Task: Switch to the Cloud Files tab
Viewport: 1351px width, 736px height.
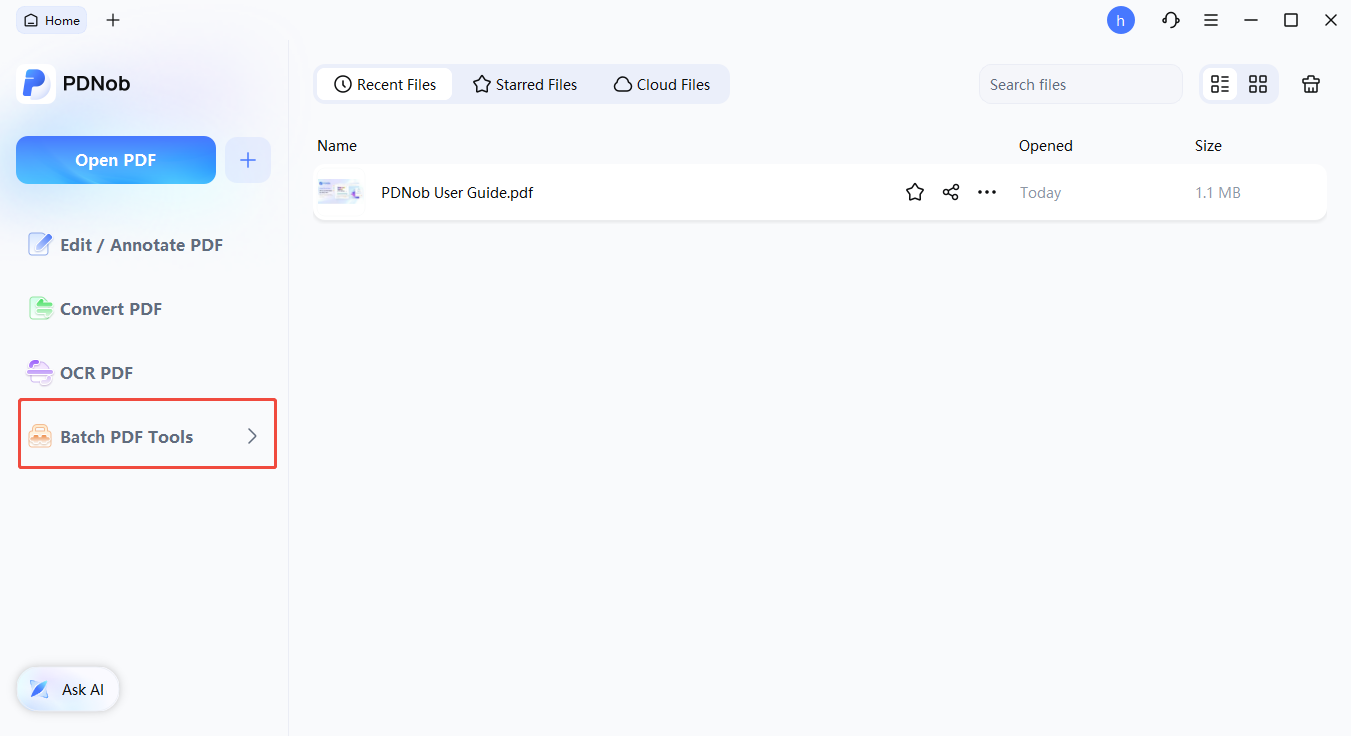Action: 661,84
